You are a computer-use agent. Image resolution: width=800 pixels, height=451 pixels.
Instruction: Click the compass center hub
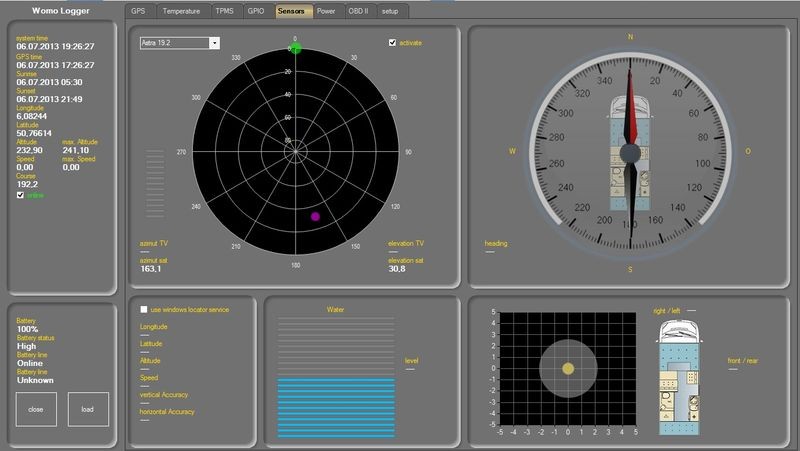coord(630,152)
